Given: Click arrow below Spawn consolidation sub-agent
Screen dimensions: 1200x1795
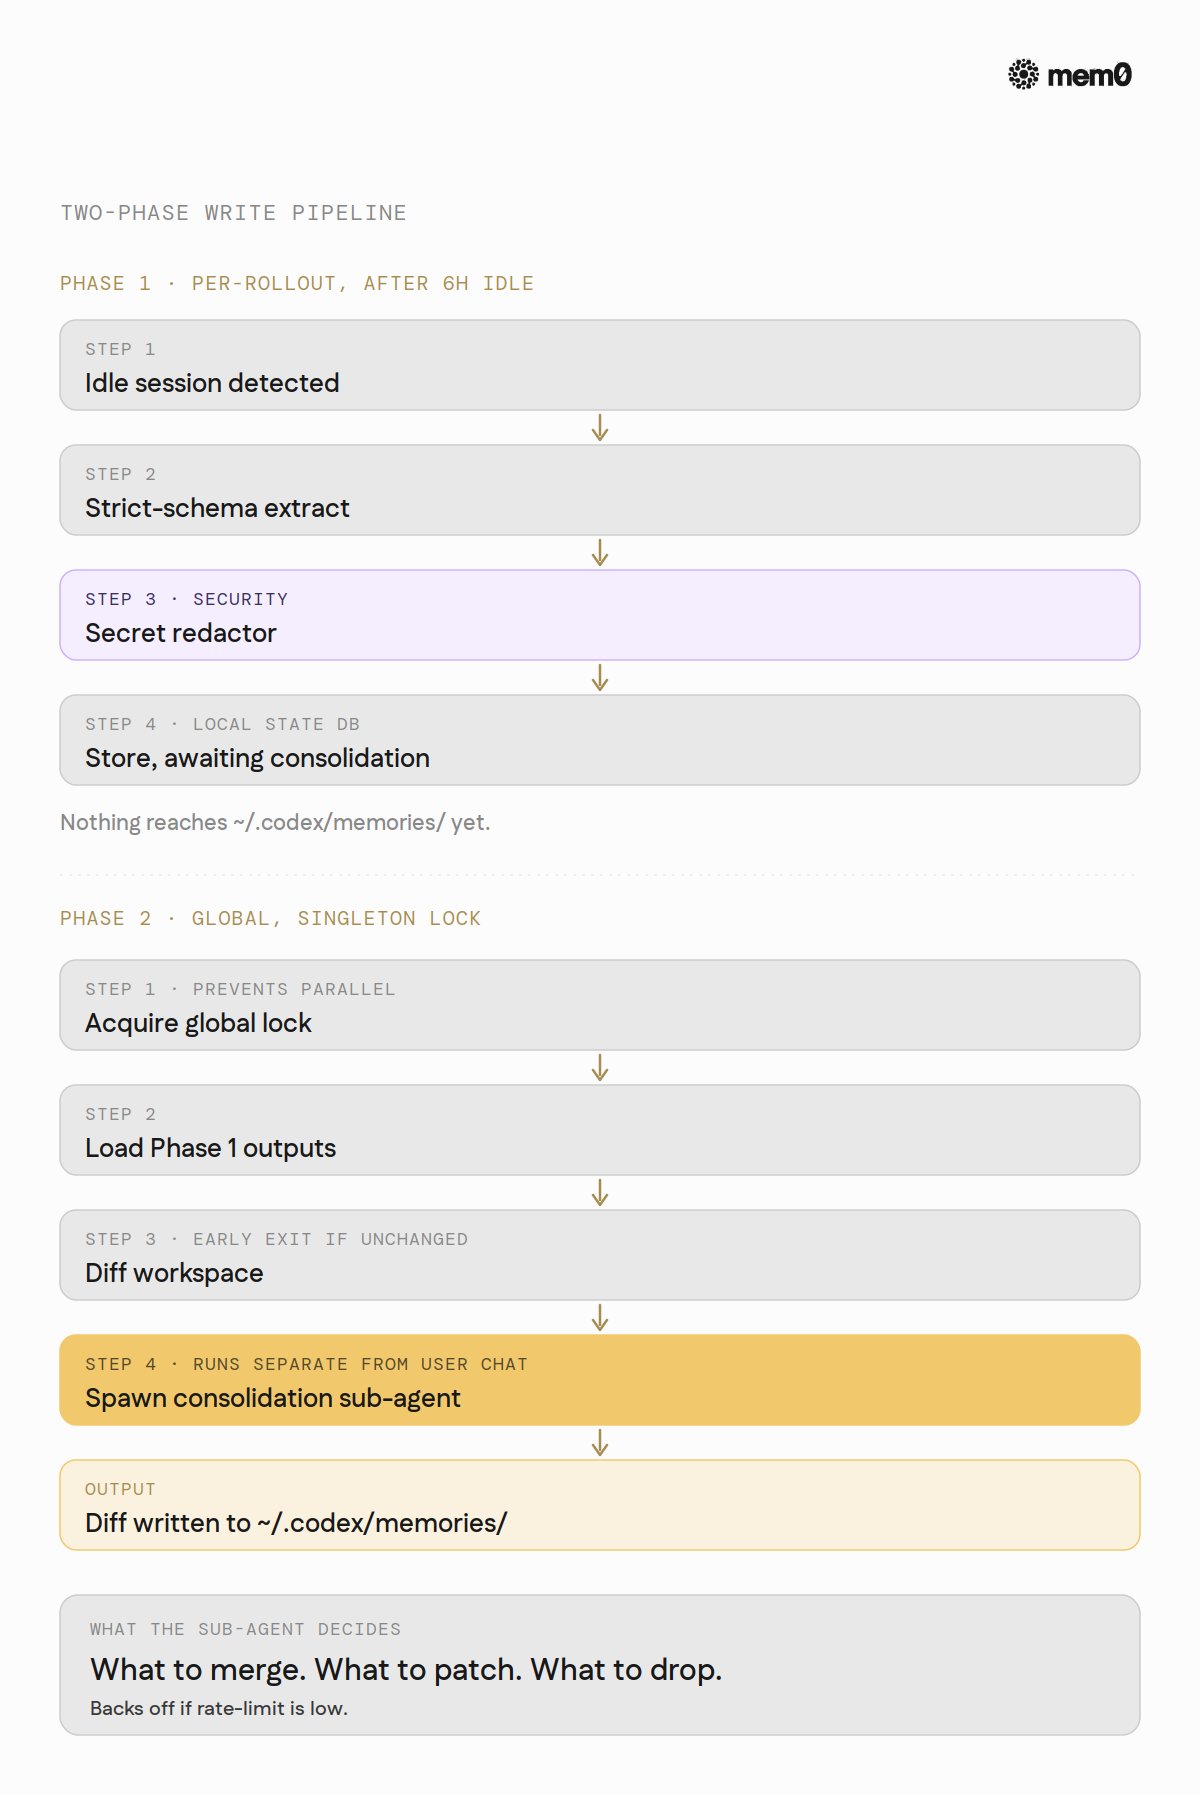Looking at the screenshot, I should click(x=600, y=1443).
